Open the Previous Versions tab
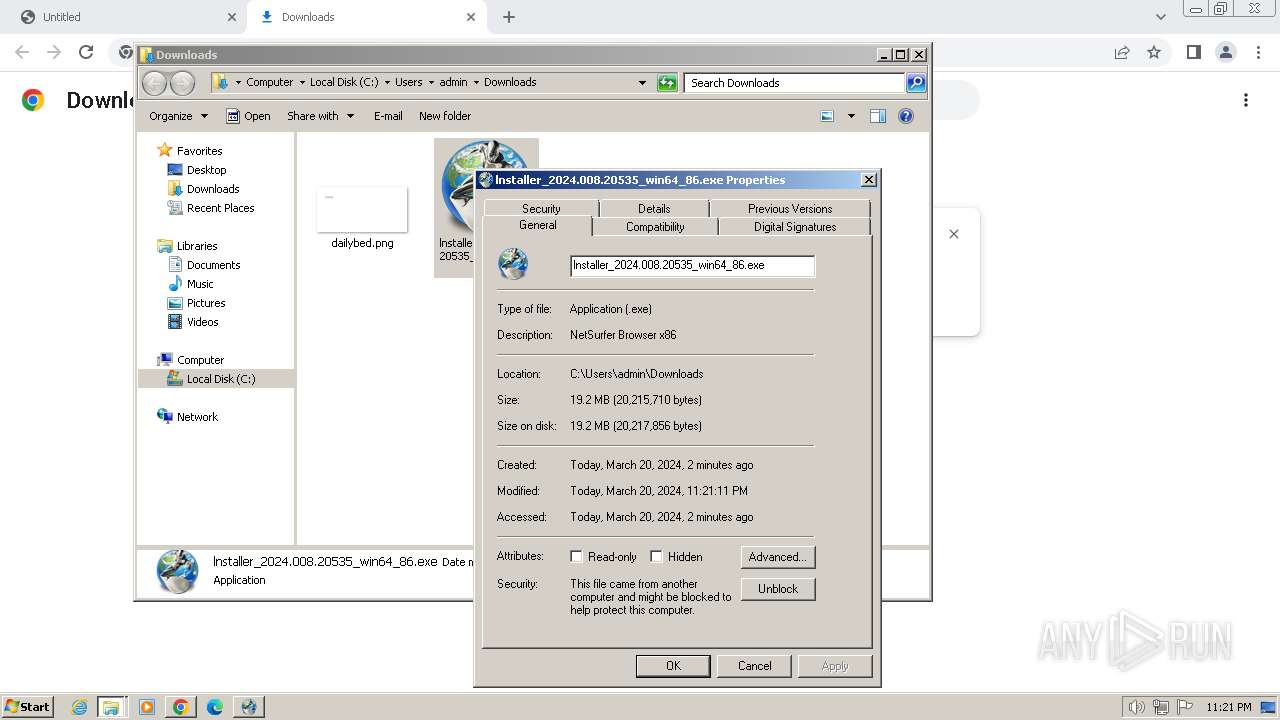Image resolution: width=1280 pixels, height=720 pixels. pyautogui.click(x=790, y=209)
